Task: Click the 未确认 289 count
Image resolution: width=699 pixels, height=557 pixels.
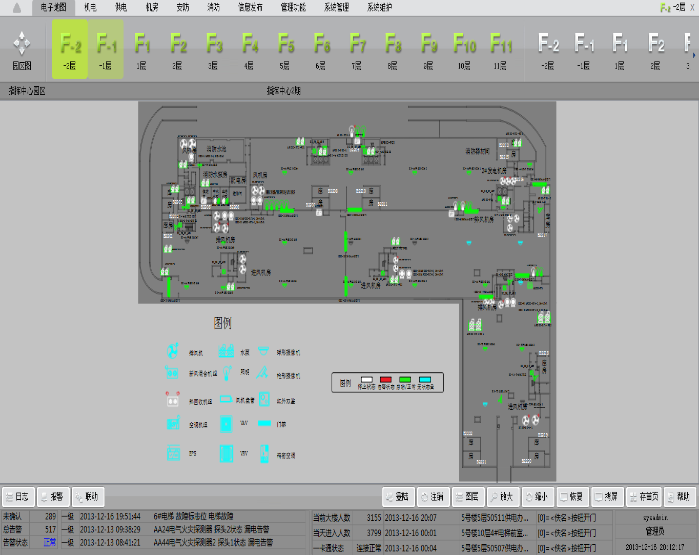Action: point(50,516)
